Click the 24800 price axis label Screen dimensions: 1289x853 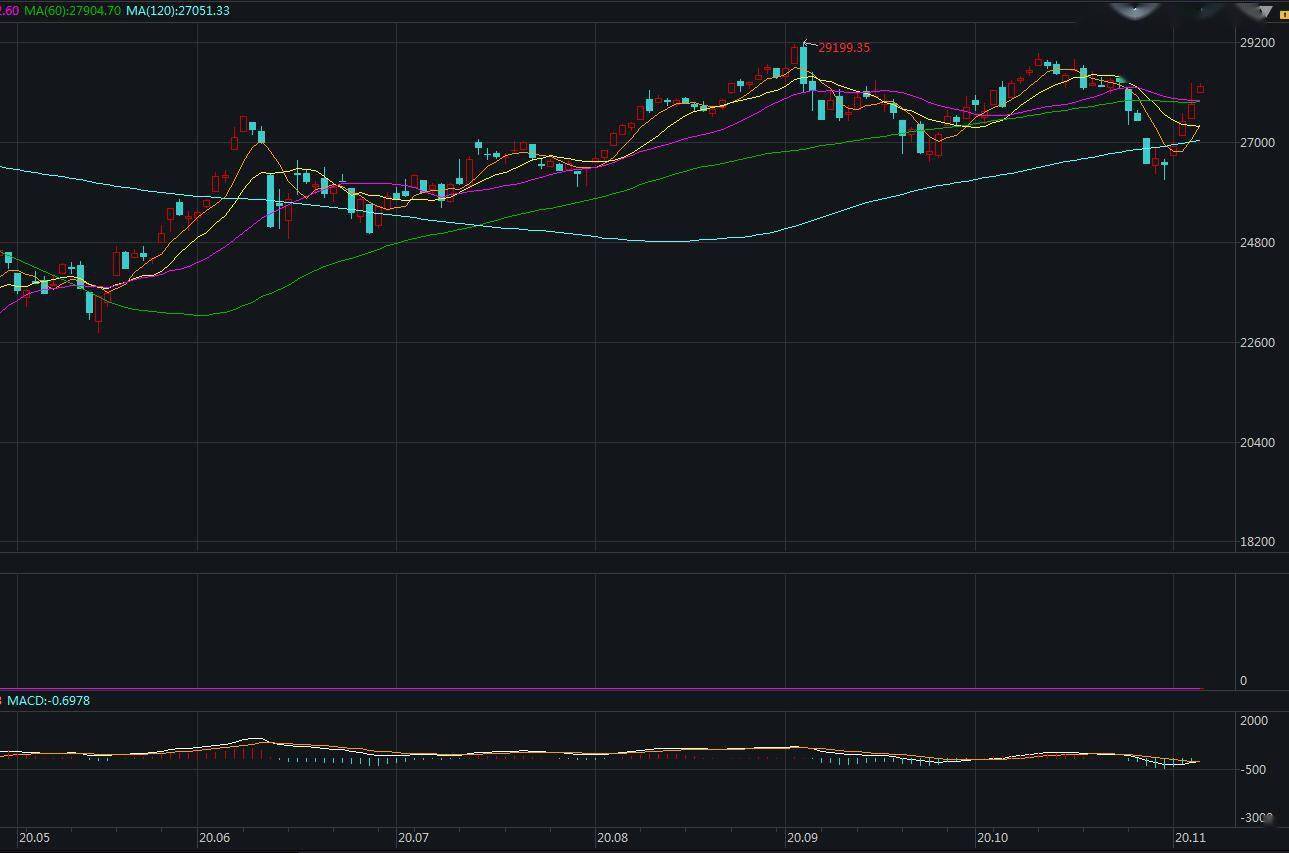1257,243
